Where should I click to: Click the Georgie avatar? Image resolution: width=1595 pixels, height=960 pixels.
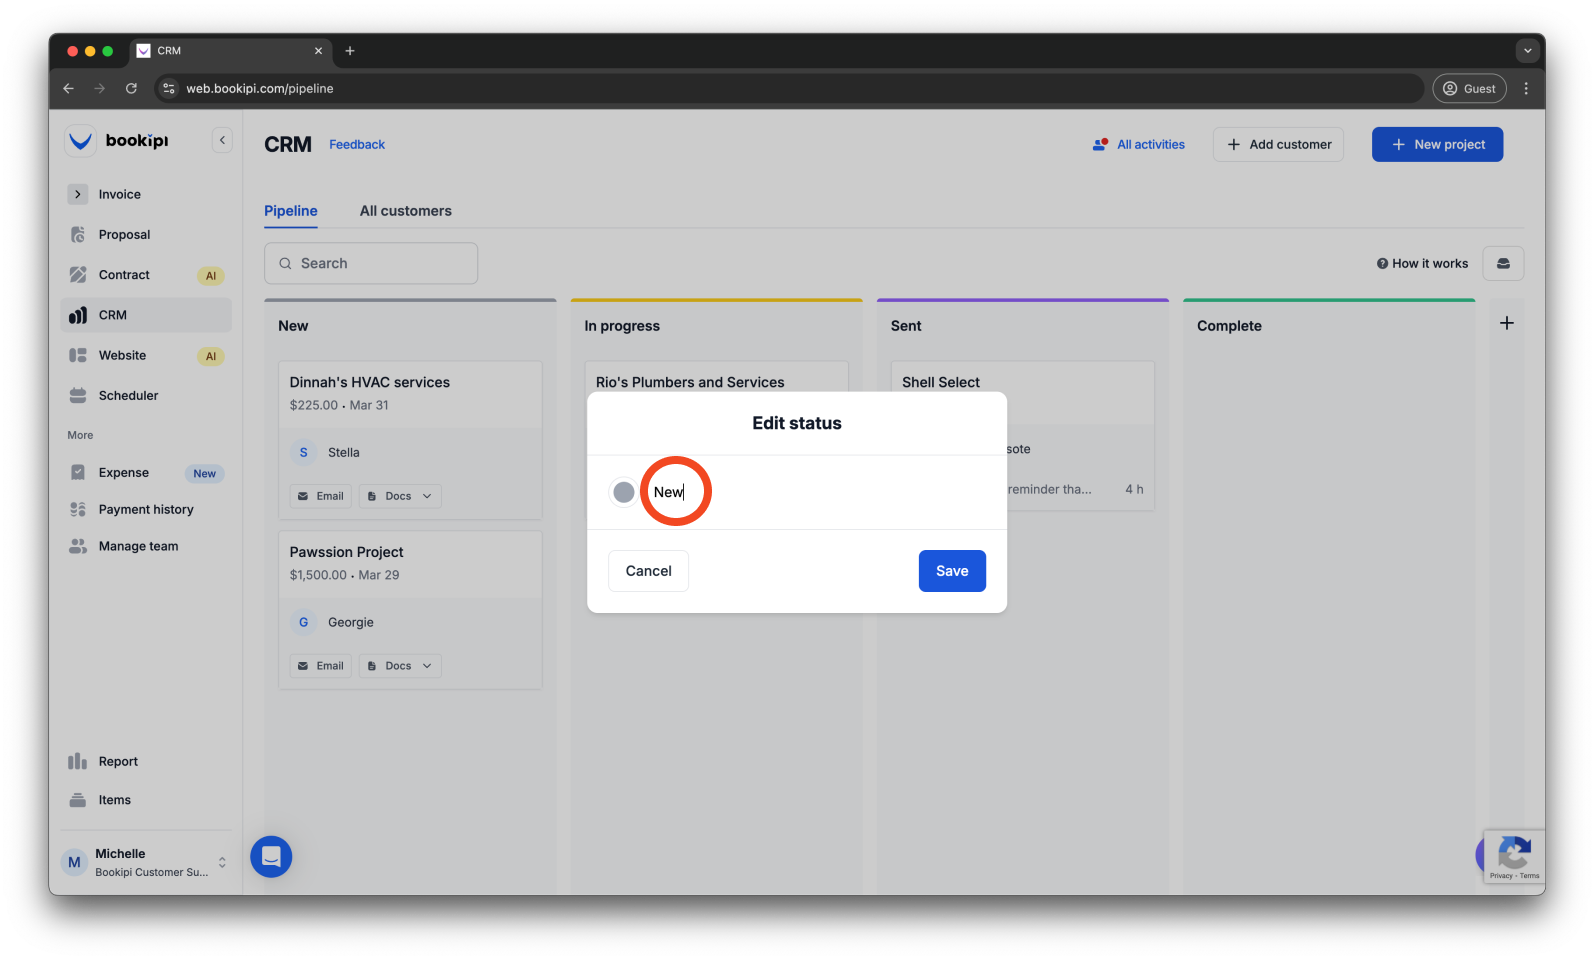coord(304,623)
